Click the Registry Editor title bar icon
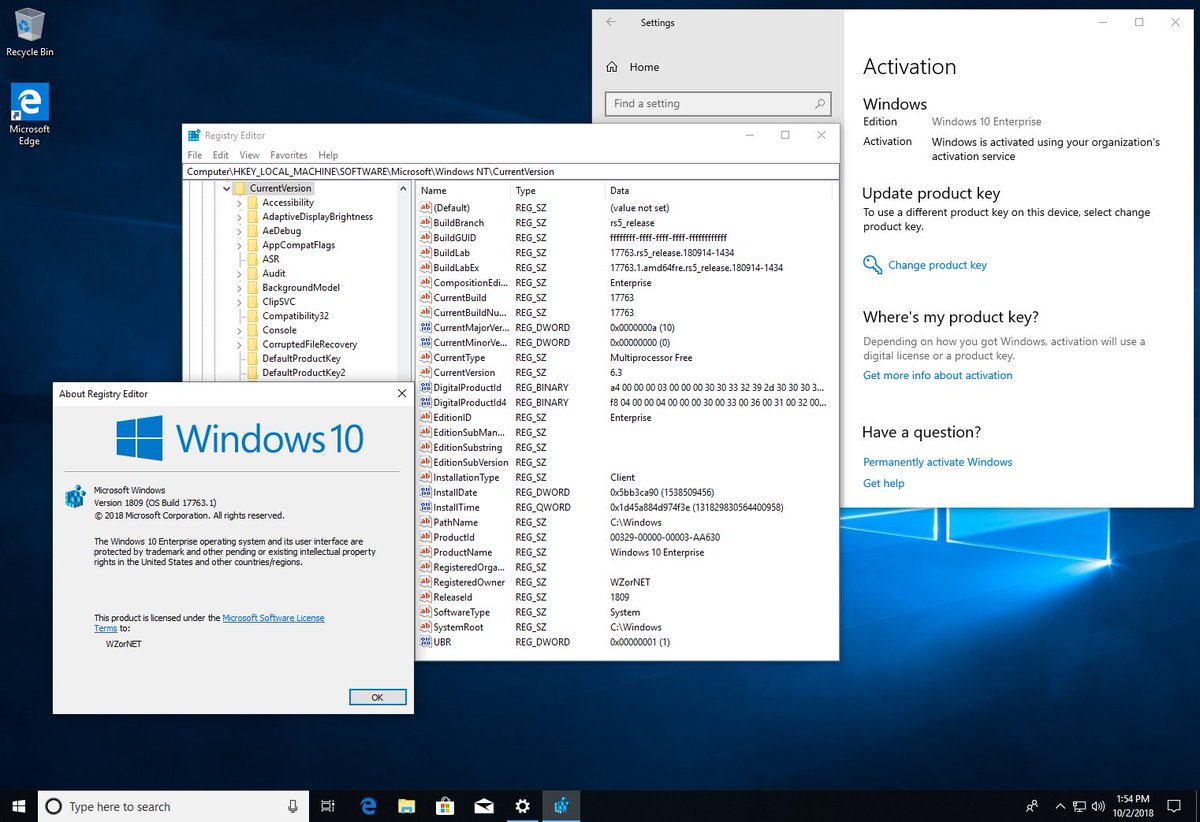Viewport: 1200px width, 822px height. coord(194,135)
